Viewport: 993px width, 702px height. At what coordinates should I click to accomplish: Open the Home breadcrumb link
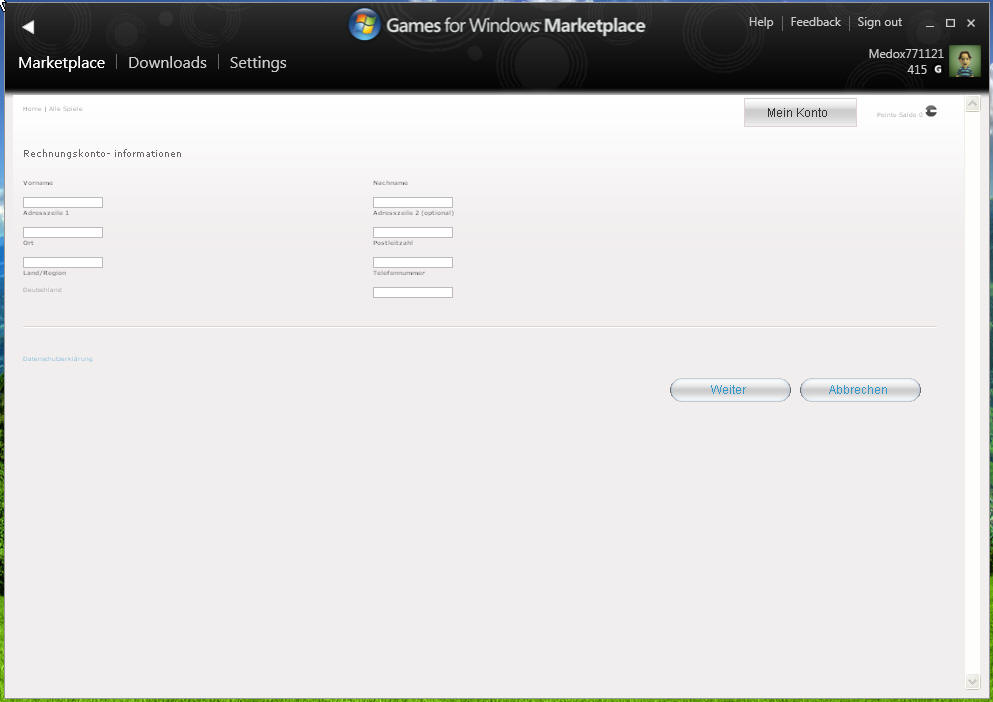point(32,109)
